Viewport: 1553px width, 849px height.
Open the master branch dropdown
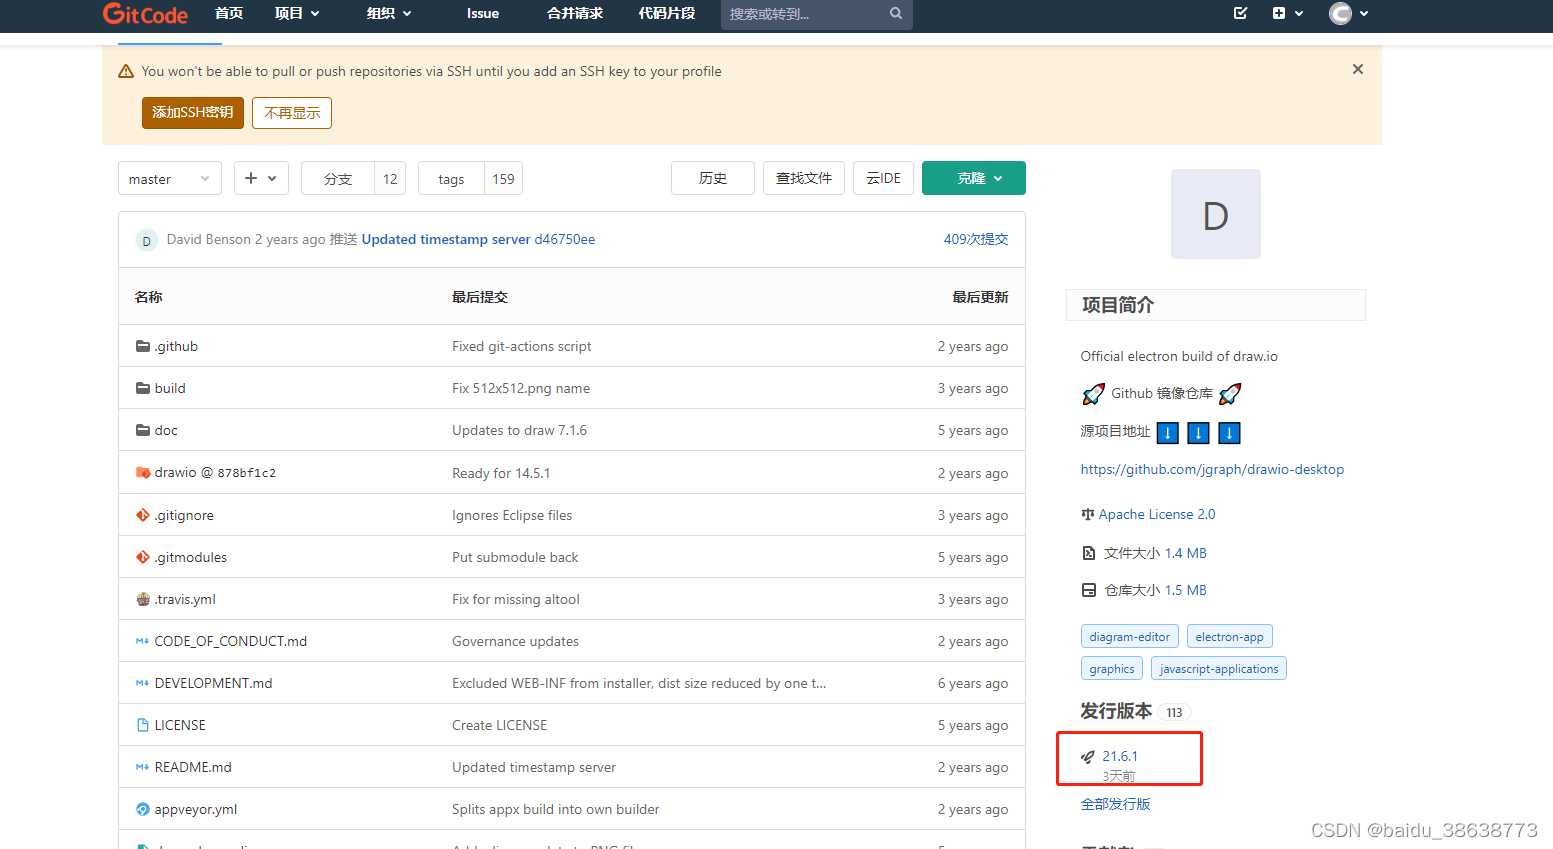(169, 178)
